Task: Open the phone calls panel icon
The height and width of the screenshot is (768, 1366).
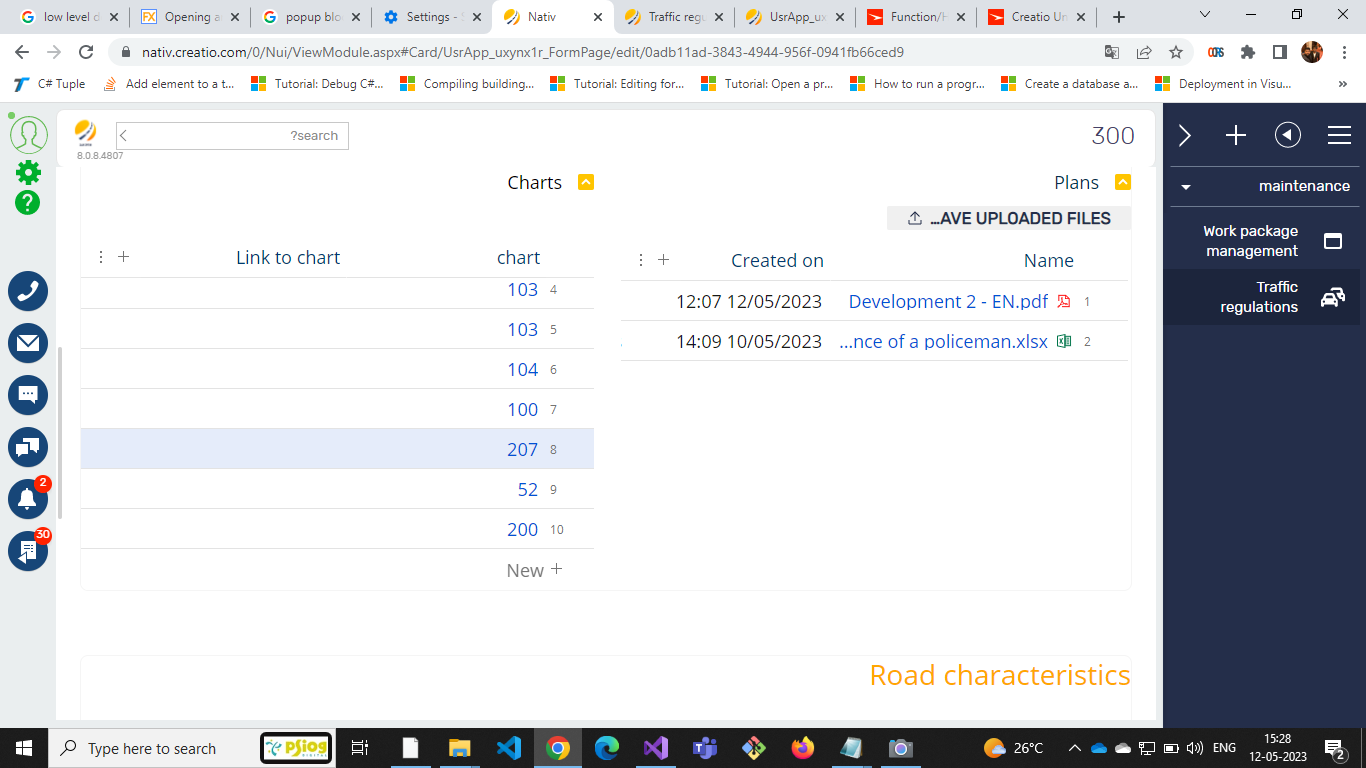Action: (28, 291)
